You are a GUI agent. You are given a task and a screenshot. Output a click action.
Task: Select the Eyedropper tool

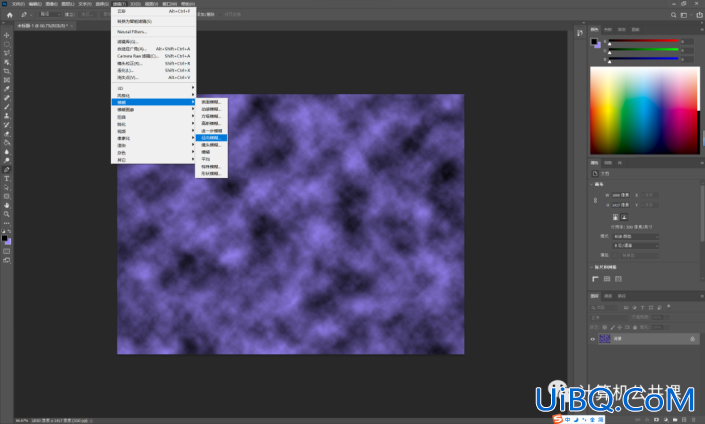tap(7, 89)
